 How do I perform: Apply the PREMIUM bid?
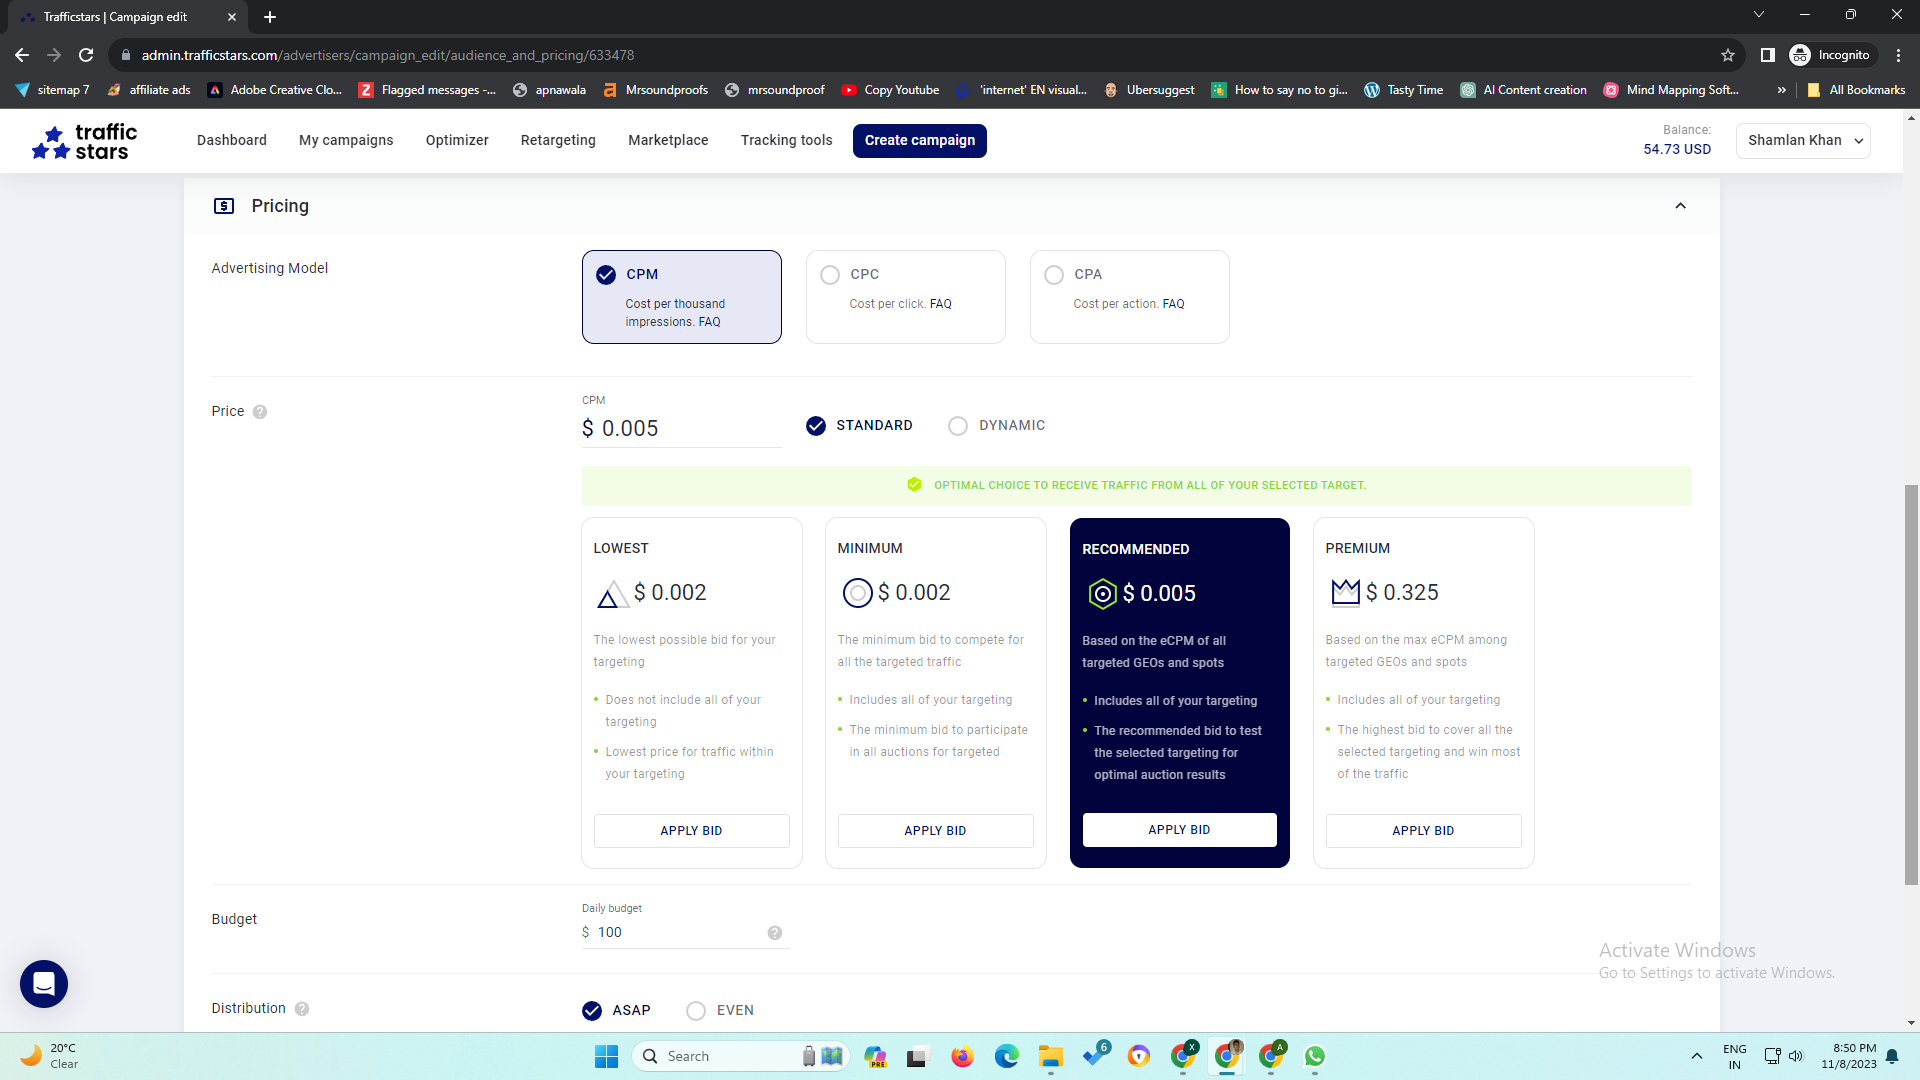(1424, 831)
